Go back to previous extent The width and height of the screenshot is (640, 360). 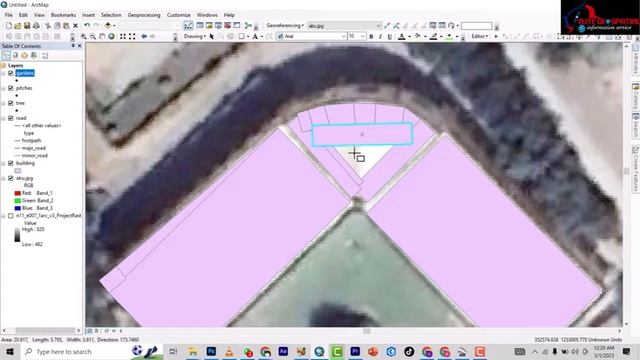(144, 36)
